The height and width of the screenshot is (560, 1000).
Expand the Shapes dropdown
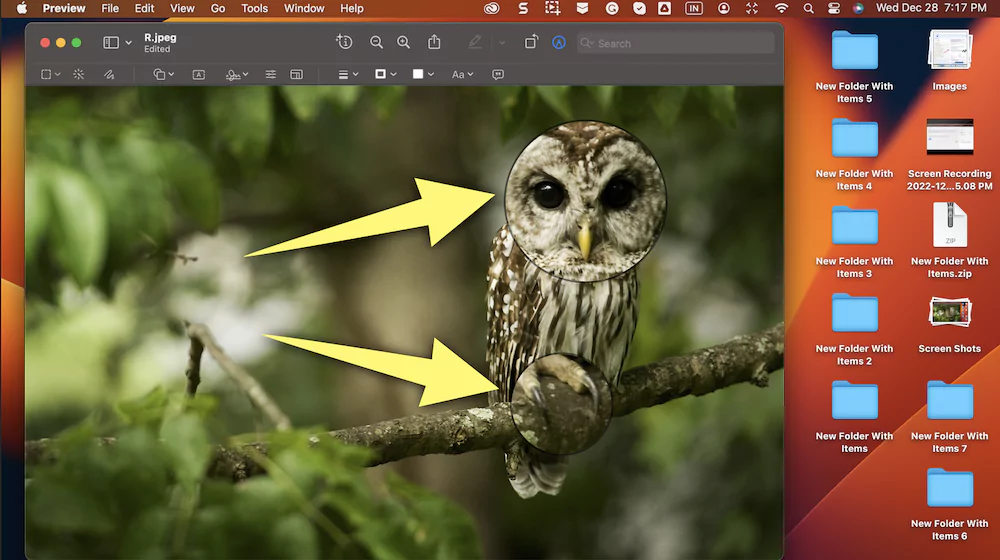[164, 75]
